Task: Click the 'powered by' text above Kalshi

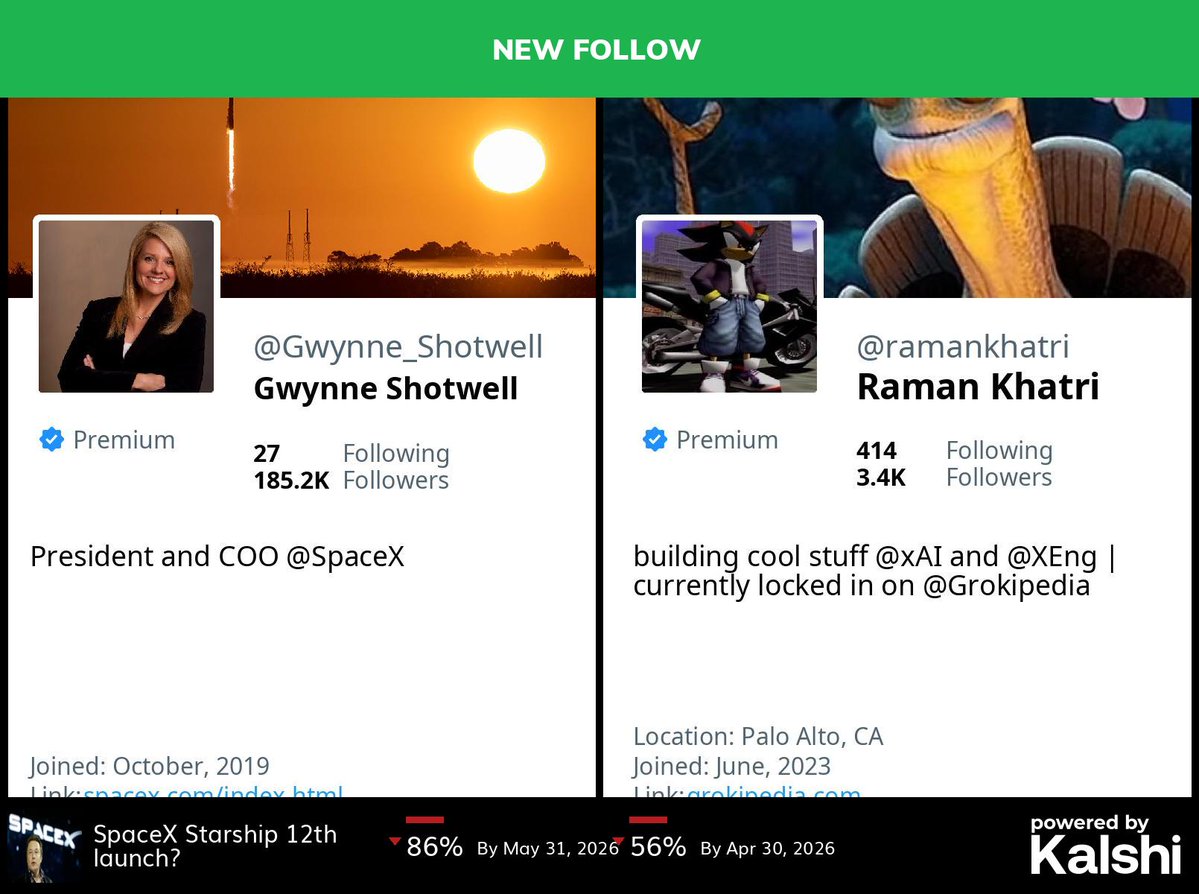Action: [1090, 824]
